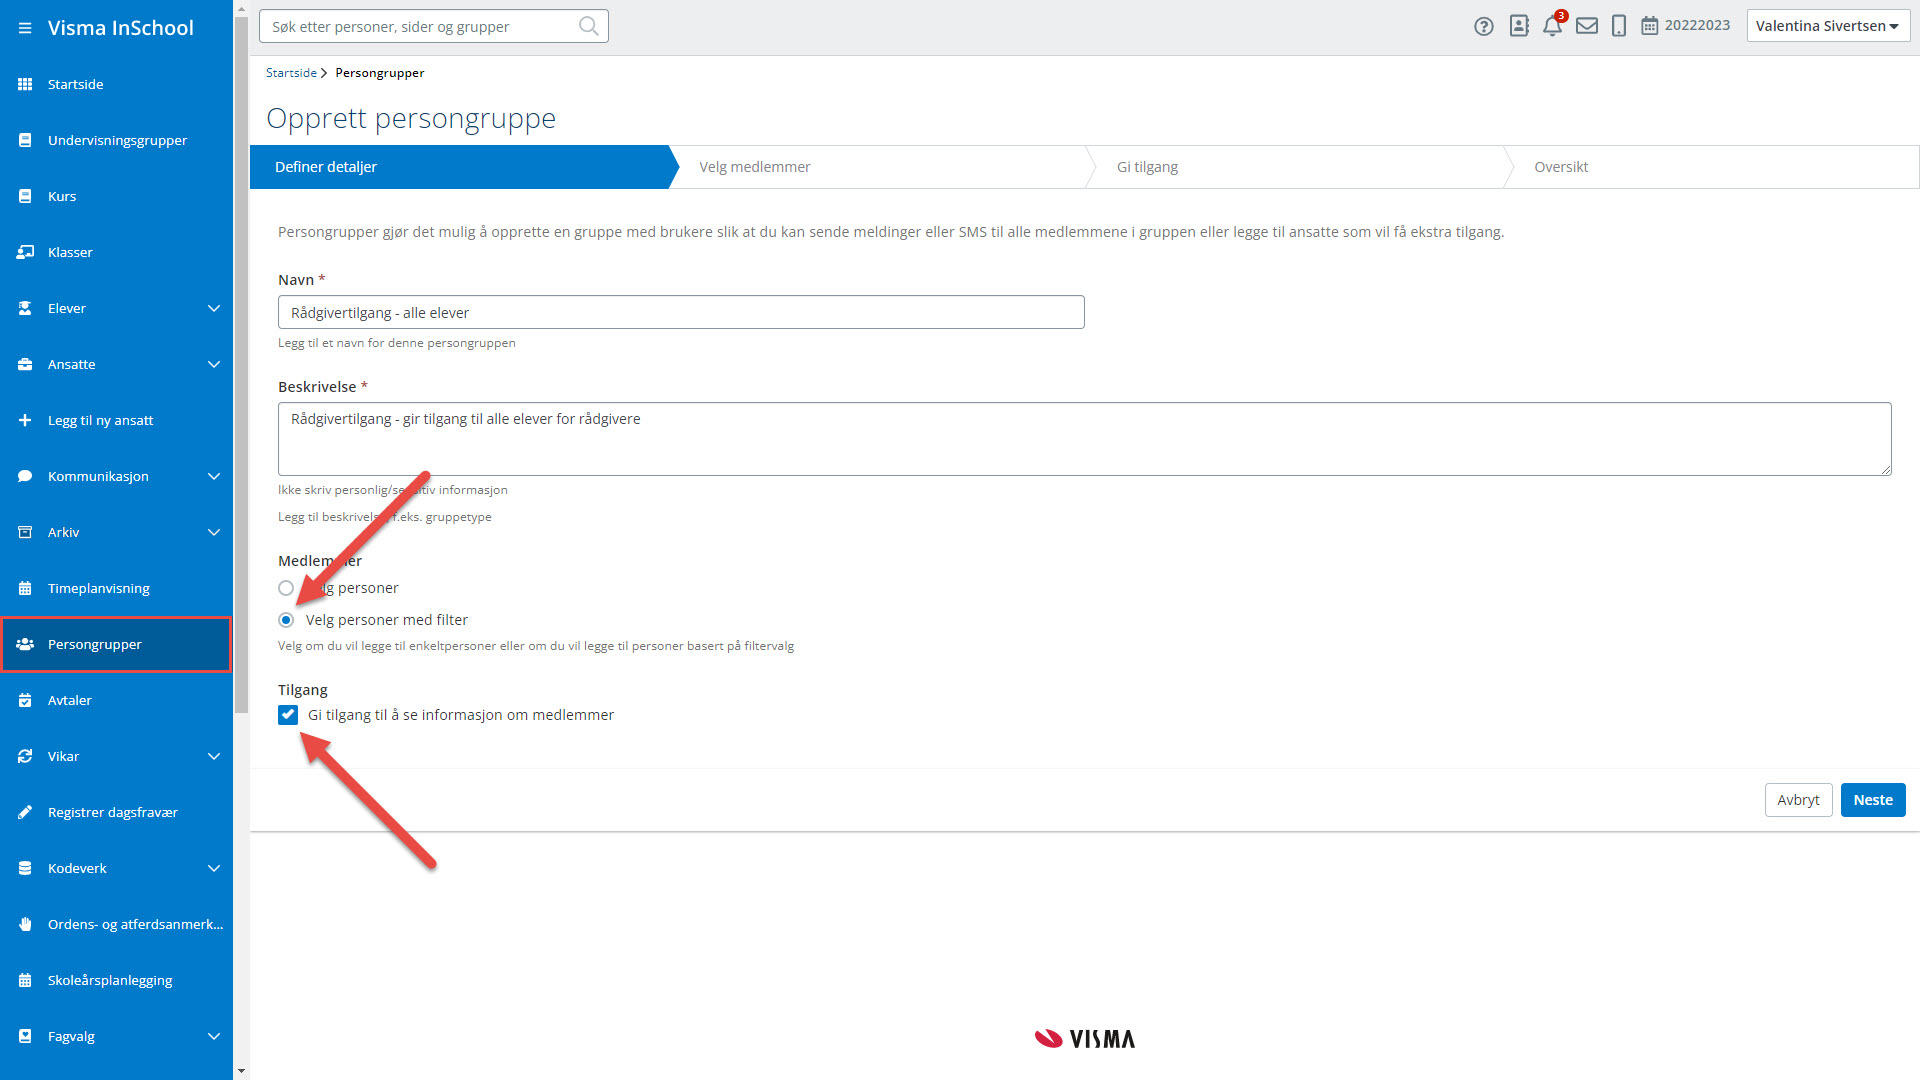Open Undervisningsgrupper in the sidebar menu
Image resolution: width=1920 pixels, height=1080 pixels.
click(x=116, y=140)
